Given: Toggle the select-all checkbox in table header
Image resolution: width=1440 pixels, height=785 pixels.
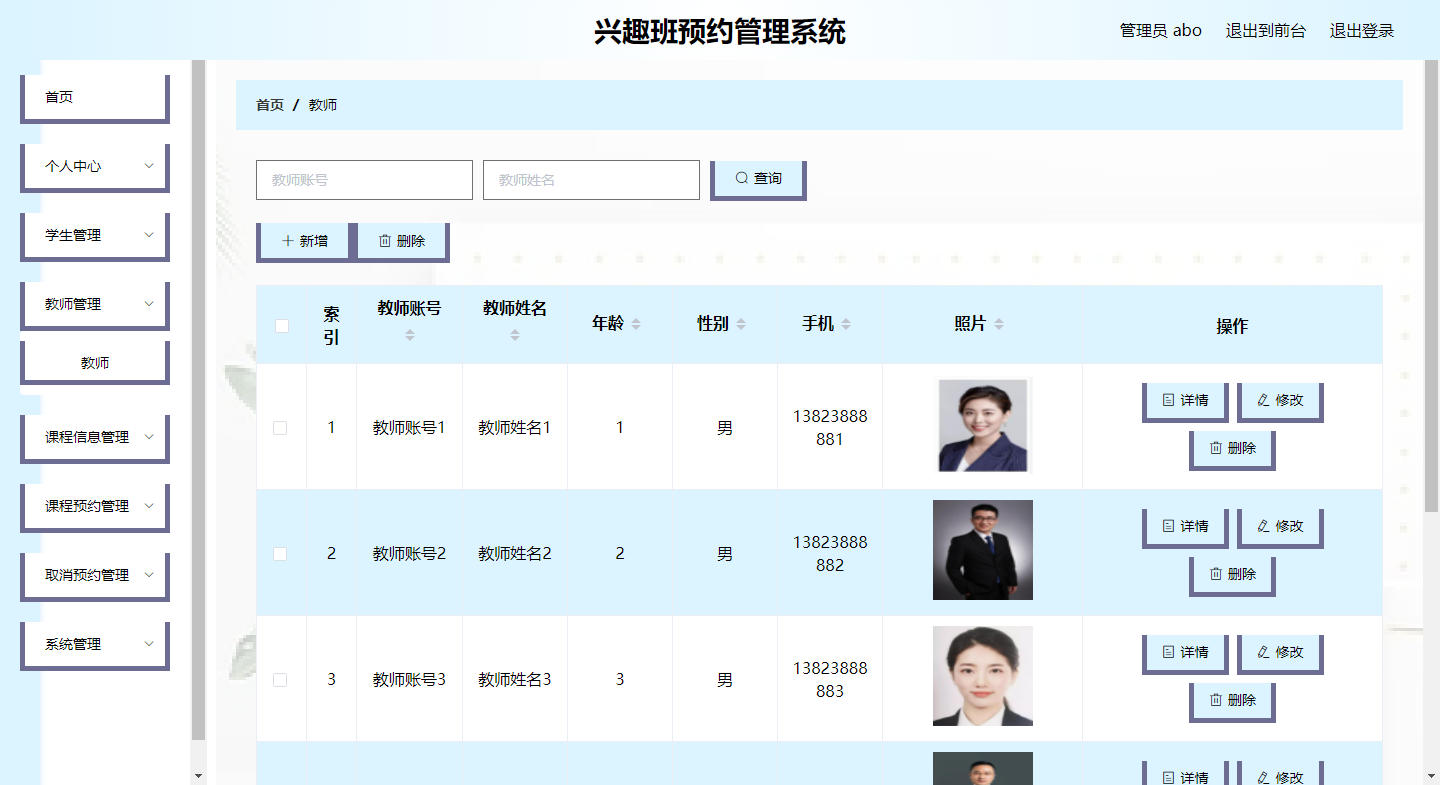Looking at the screenshot, I should (x=282, y=325).
